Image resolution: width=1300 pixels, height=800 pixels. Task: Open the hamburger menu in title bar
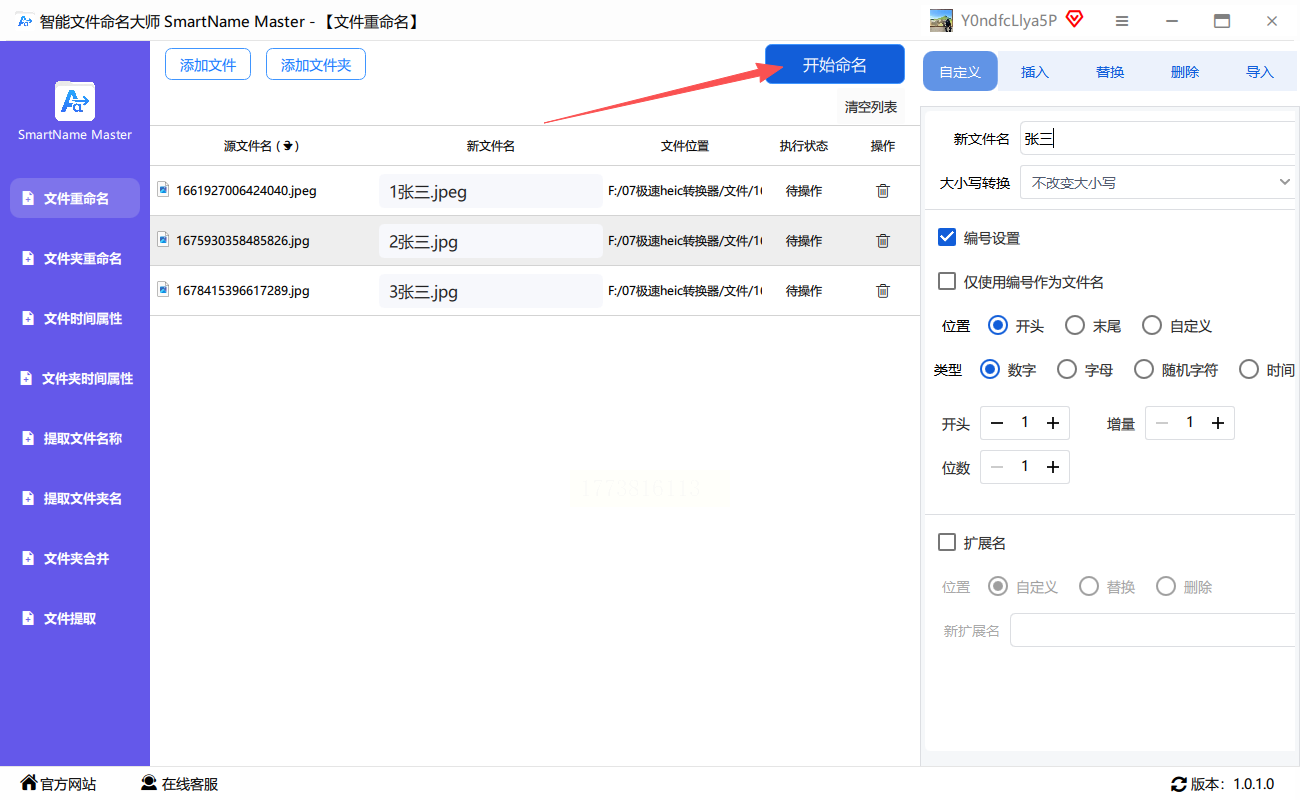[x=1122, y=21]
